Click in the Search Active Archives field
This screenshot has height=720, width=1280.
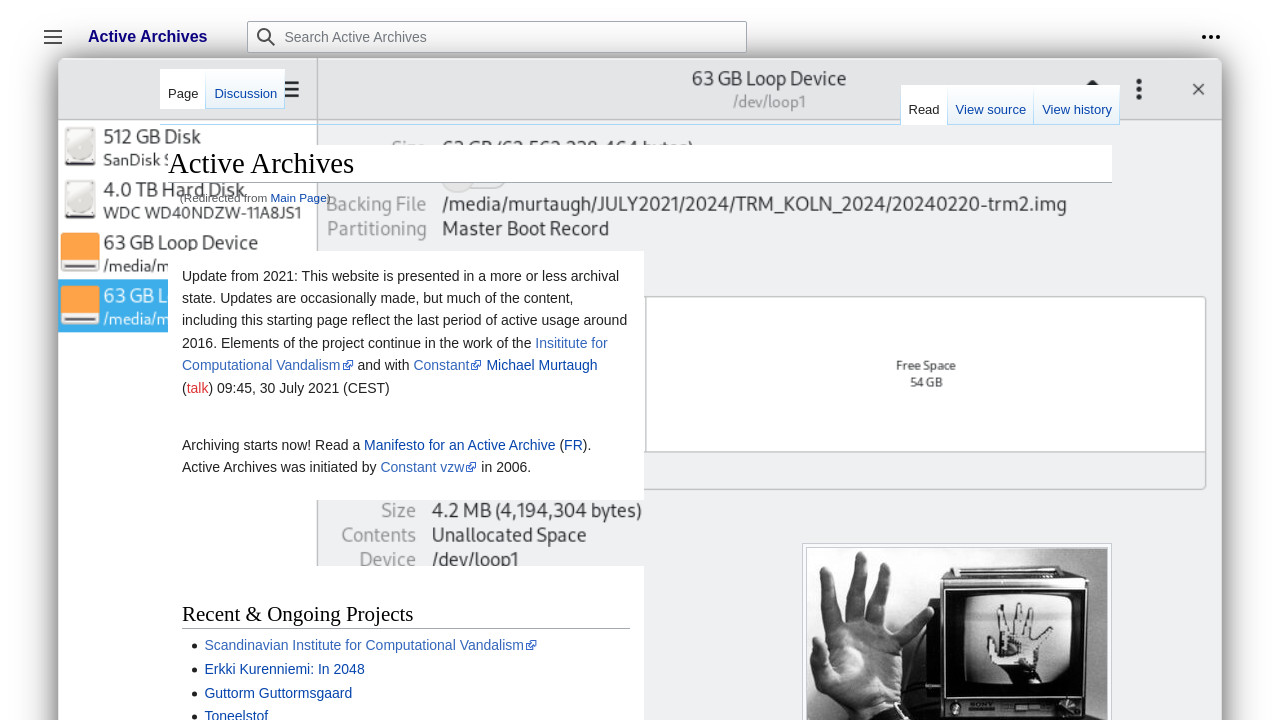pyautogui.click(x=510, y=37)
